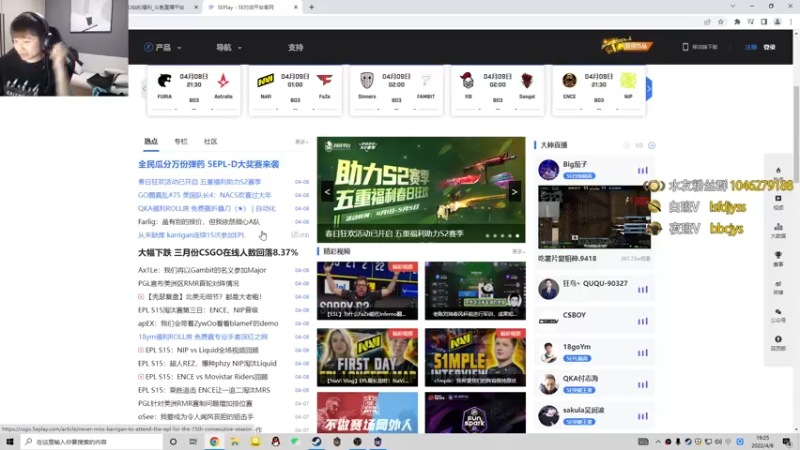Open headline 三月份CSGO在线人数回落8.37%
The image size is (800, 450).
tap(218, 253)
